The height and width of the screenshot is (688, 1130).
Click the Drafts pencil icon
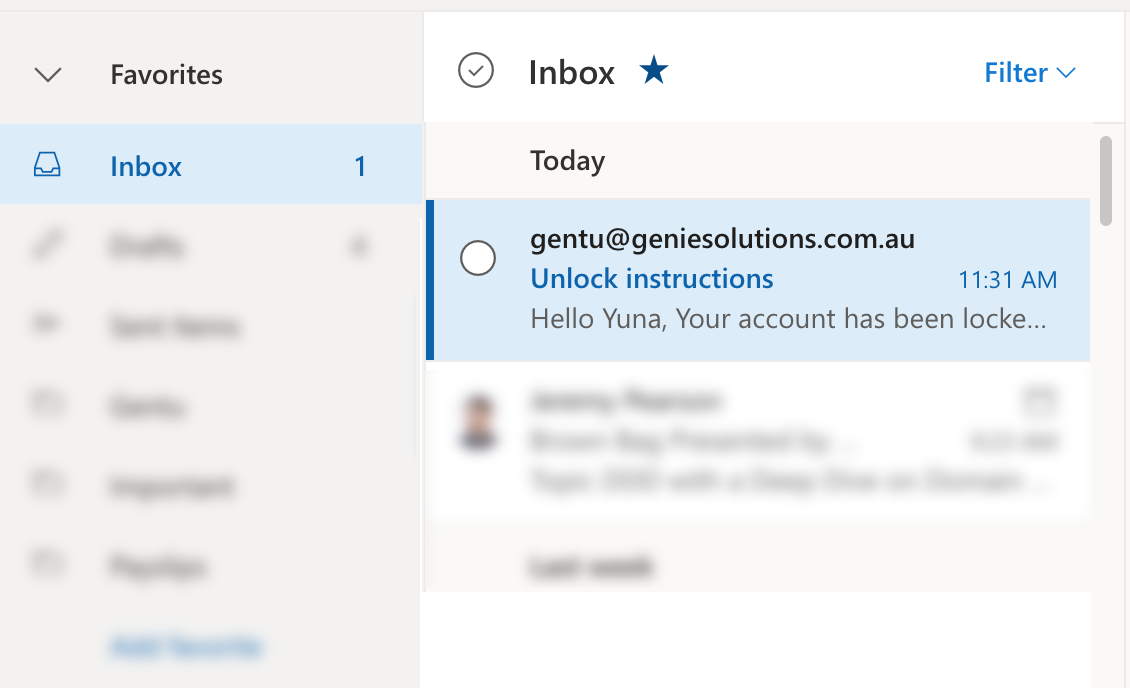[x=48, y=246]
